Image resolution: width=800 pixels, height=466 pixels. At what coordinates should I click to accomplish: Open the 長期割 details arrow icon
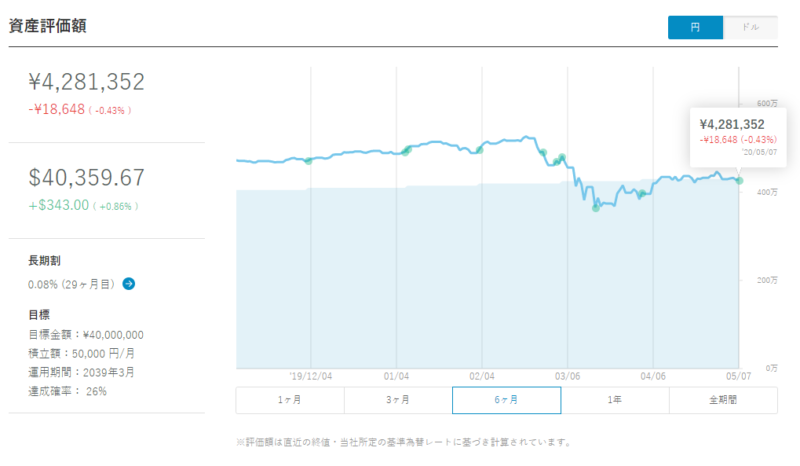[129, 284]
